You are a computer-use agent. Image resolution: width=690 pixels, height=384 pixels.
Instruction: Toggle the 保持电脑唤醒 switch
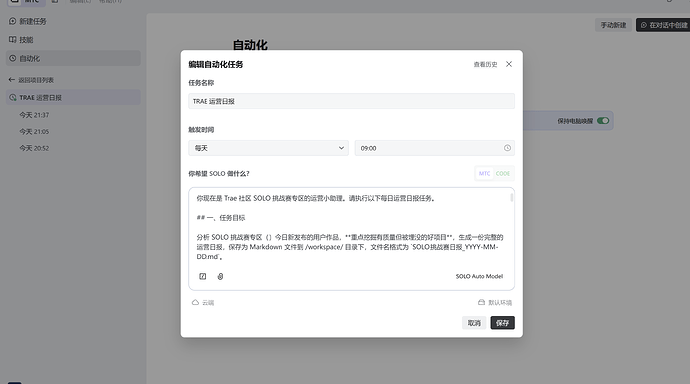603,121
